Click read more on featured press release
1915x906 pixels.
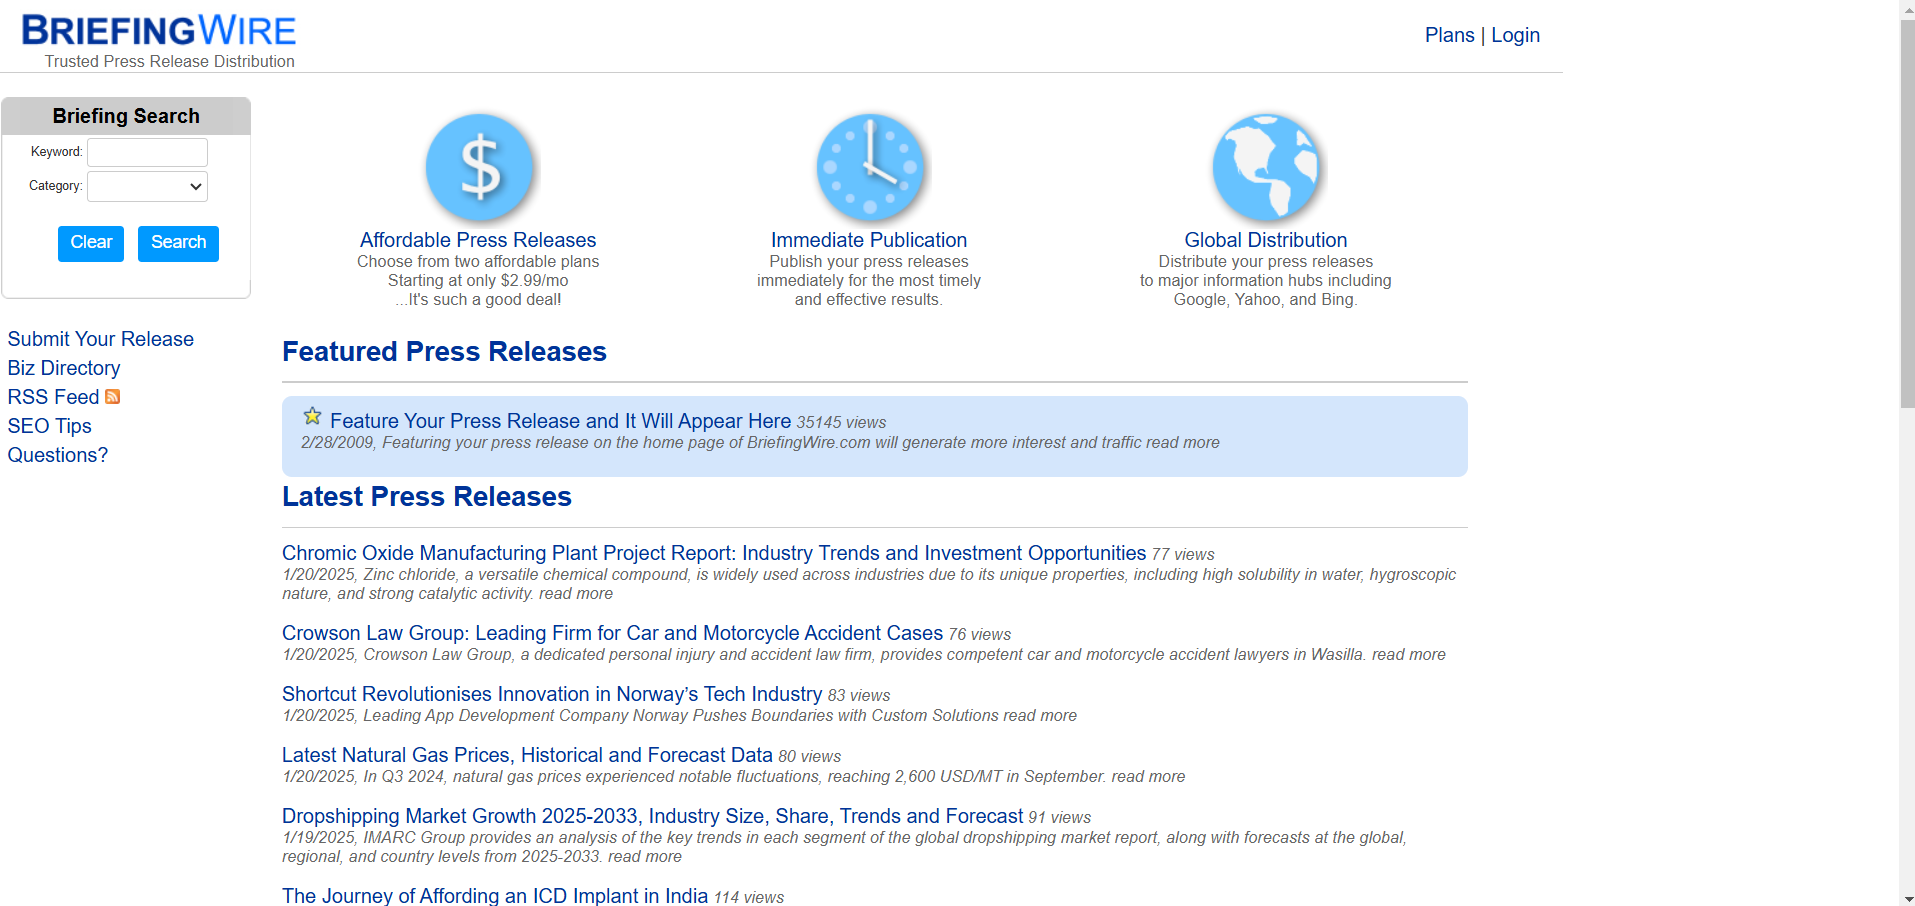point(1183,442)
